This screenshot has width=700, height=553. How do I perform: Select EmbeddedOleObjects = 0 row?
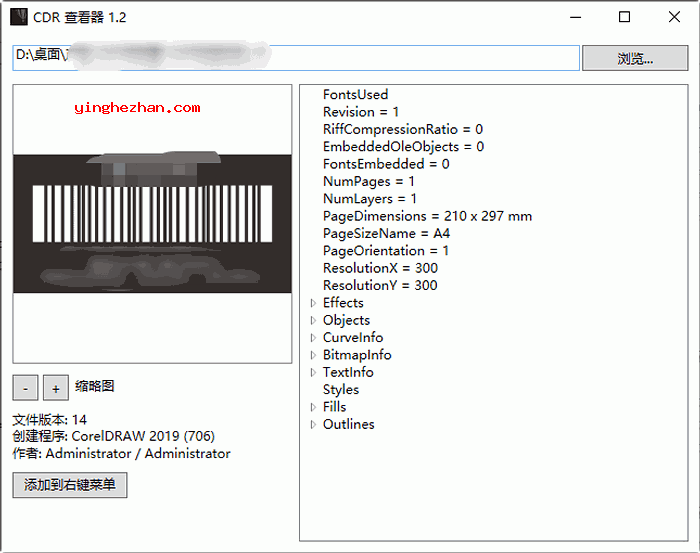(403, 147)
